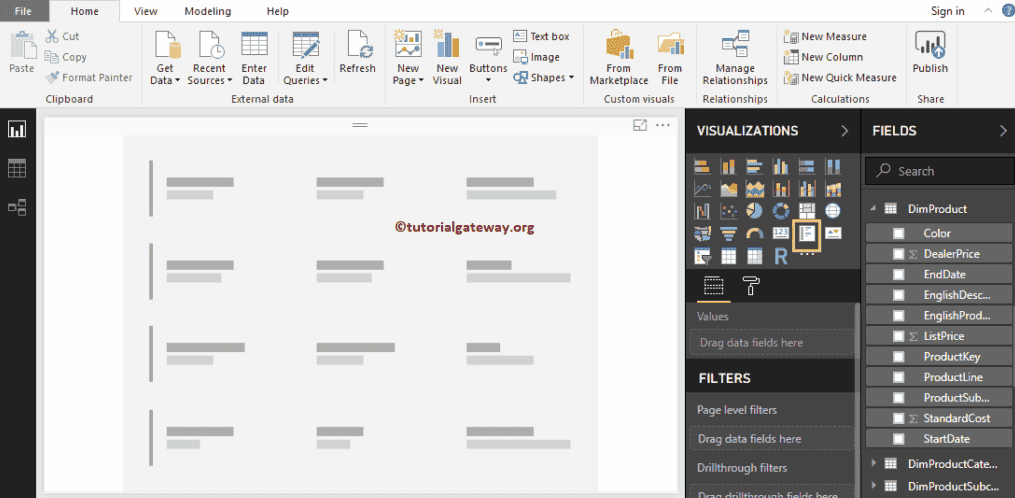
Task: Select the Slicer visual
Action: click(x=702, y=256)
